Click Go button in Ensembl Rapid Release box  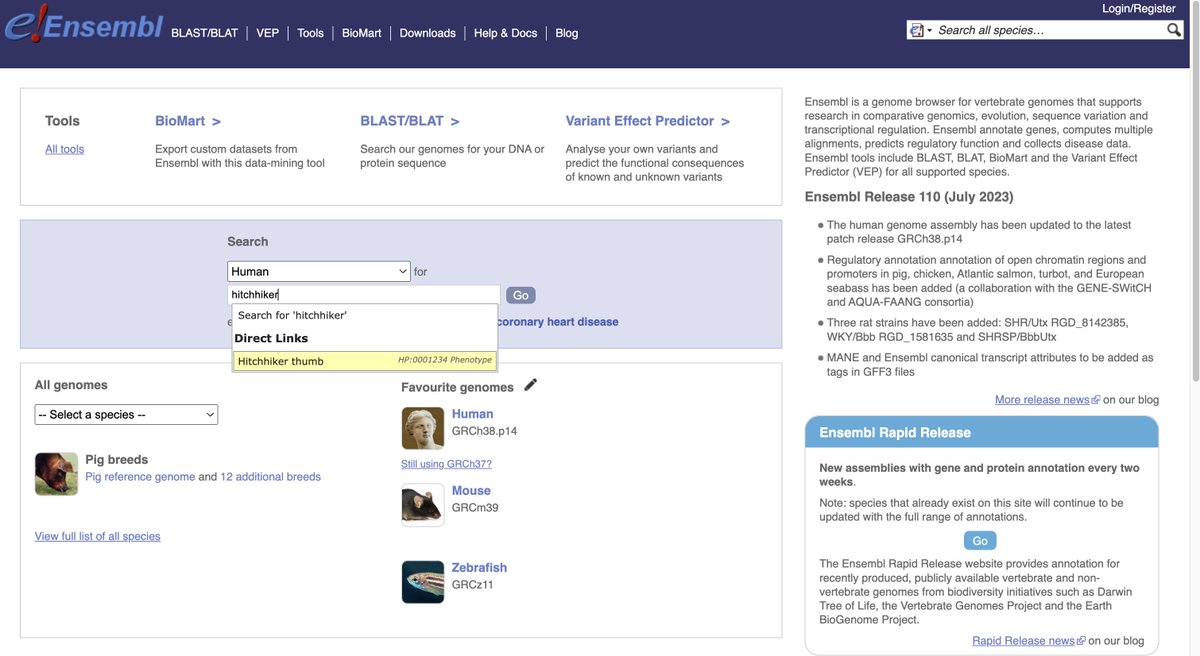(x=980, y=541)
